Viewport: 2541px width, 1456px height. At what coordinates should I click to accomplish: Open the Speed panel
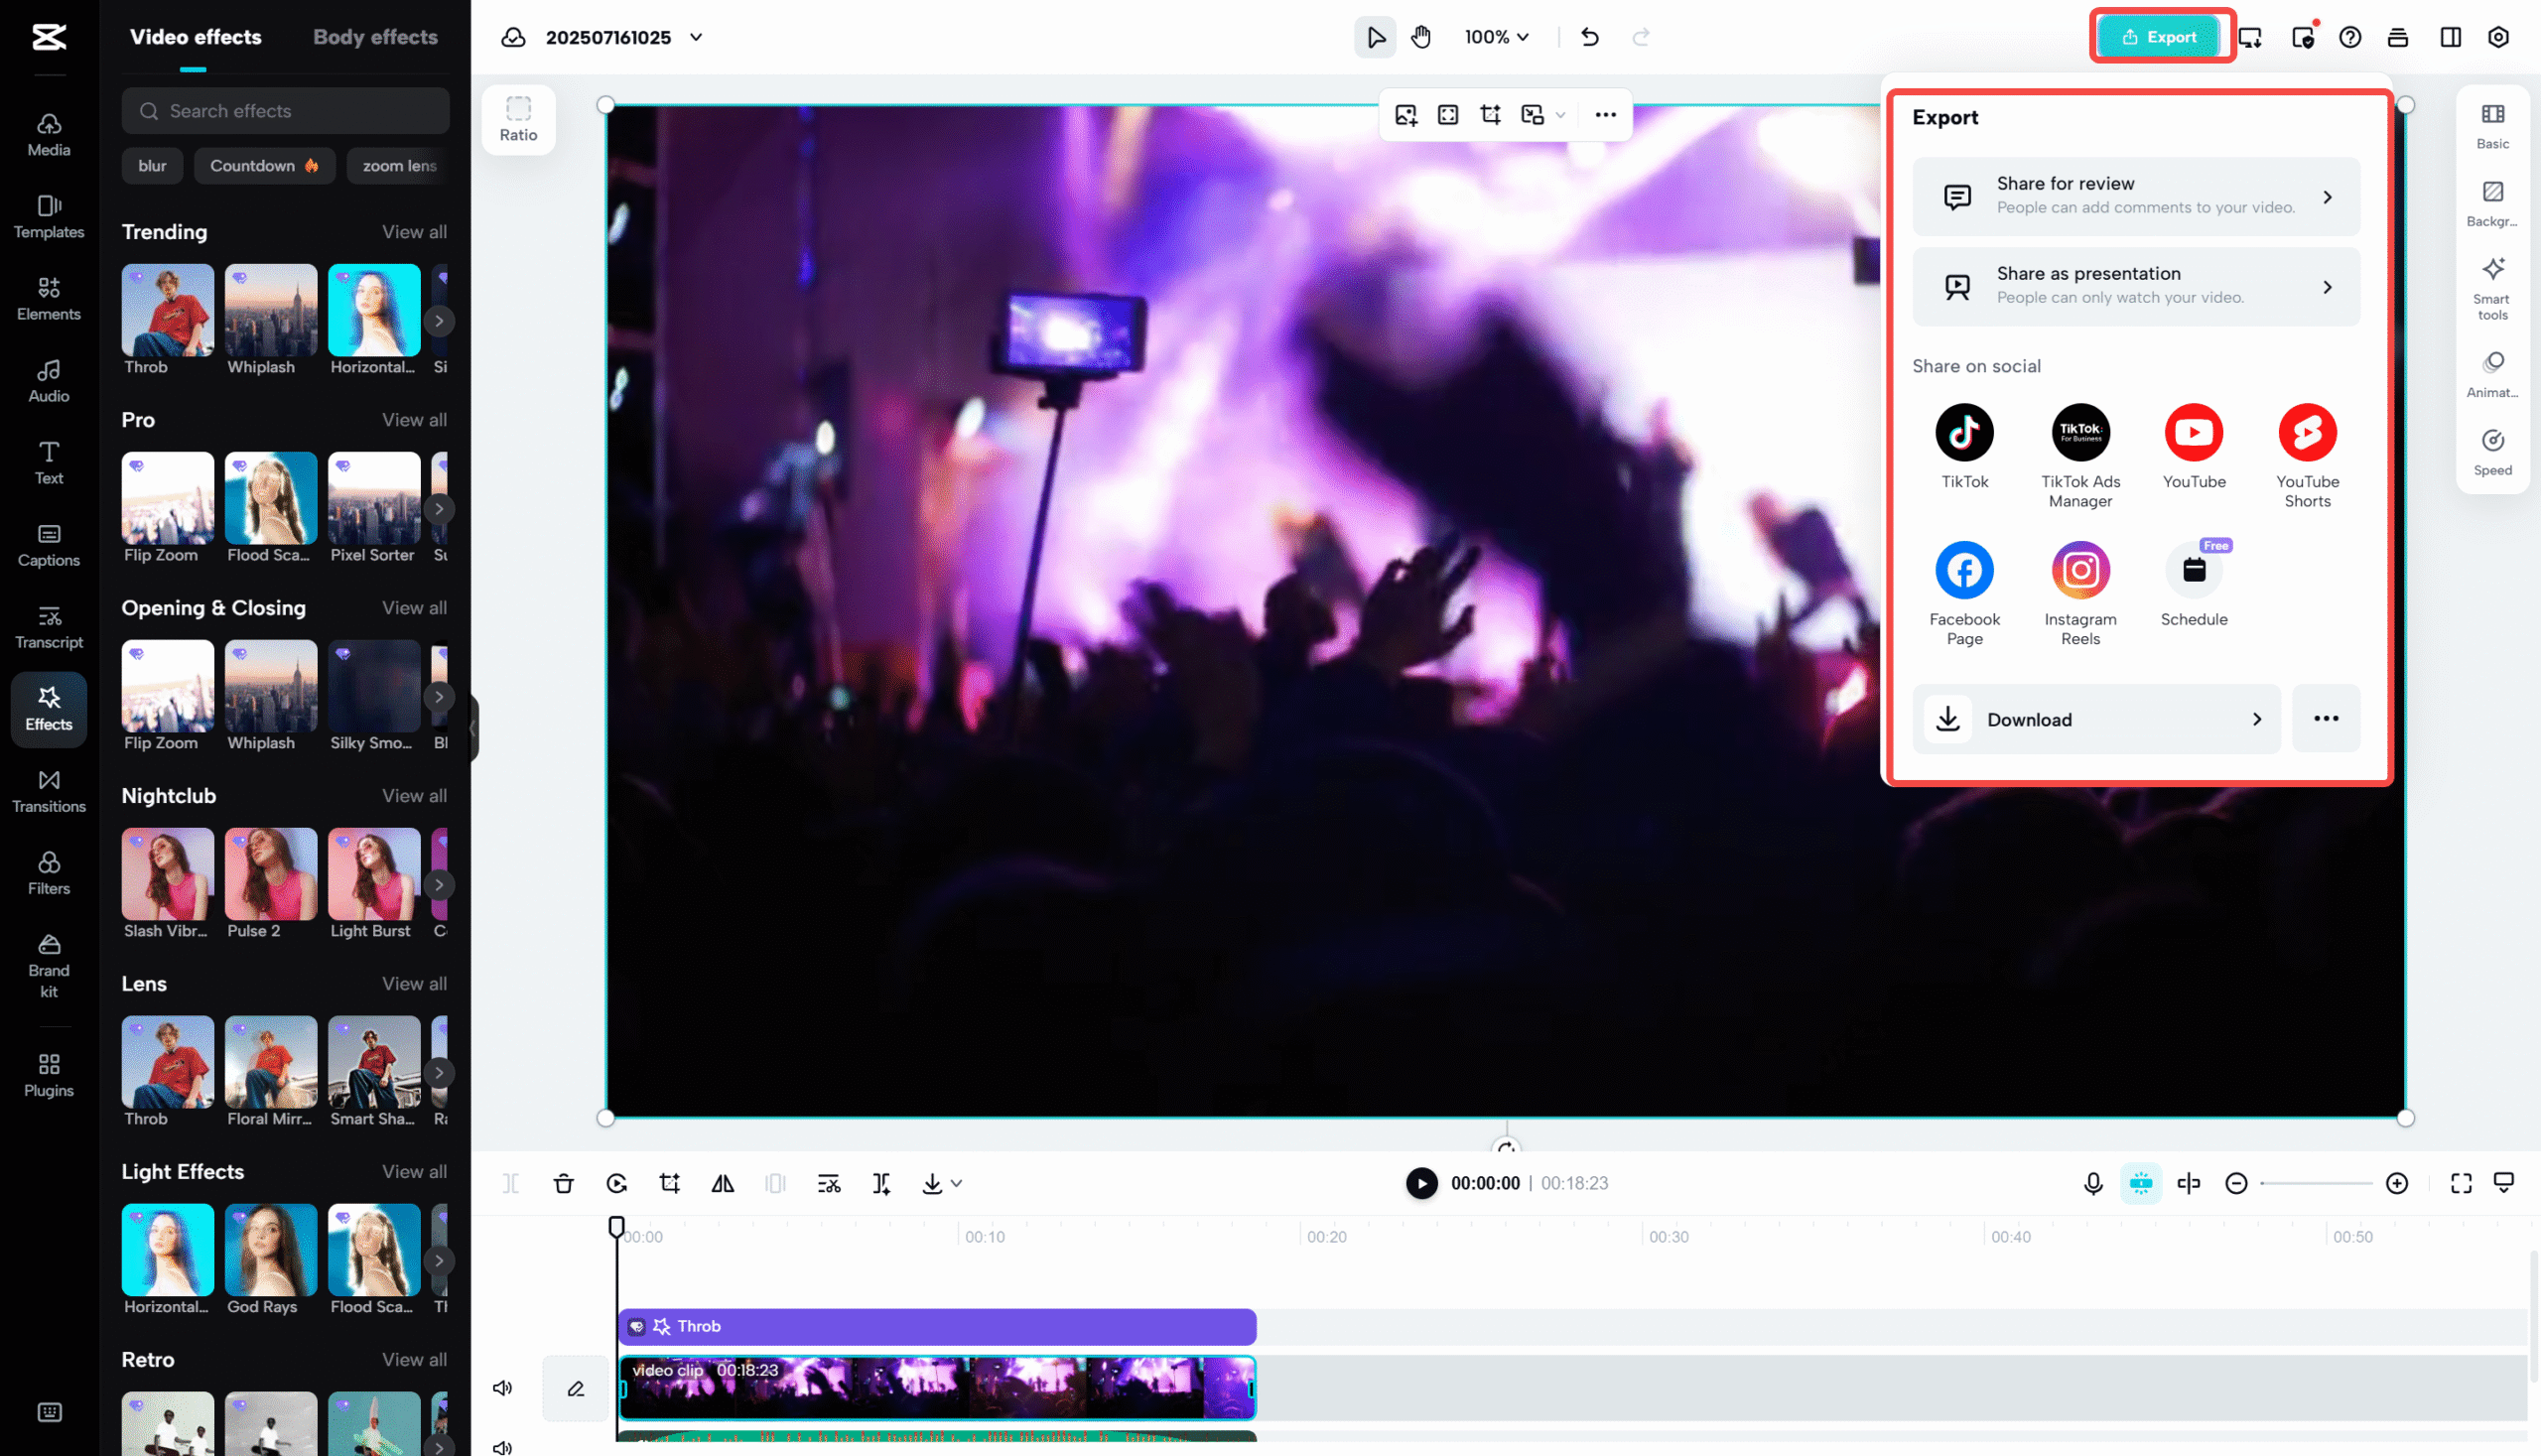pyautogui.click(x=2492, y=452)
